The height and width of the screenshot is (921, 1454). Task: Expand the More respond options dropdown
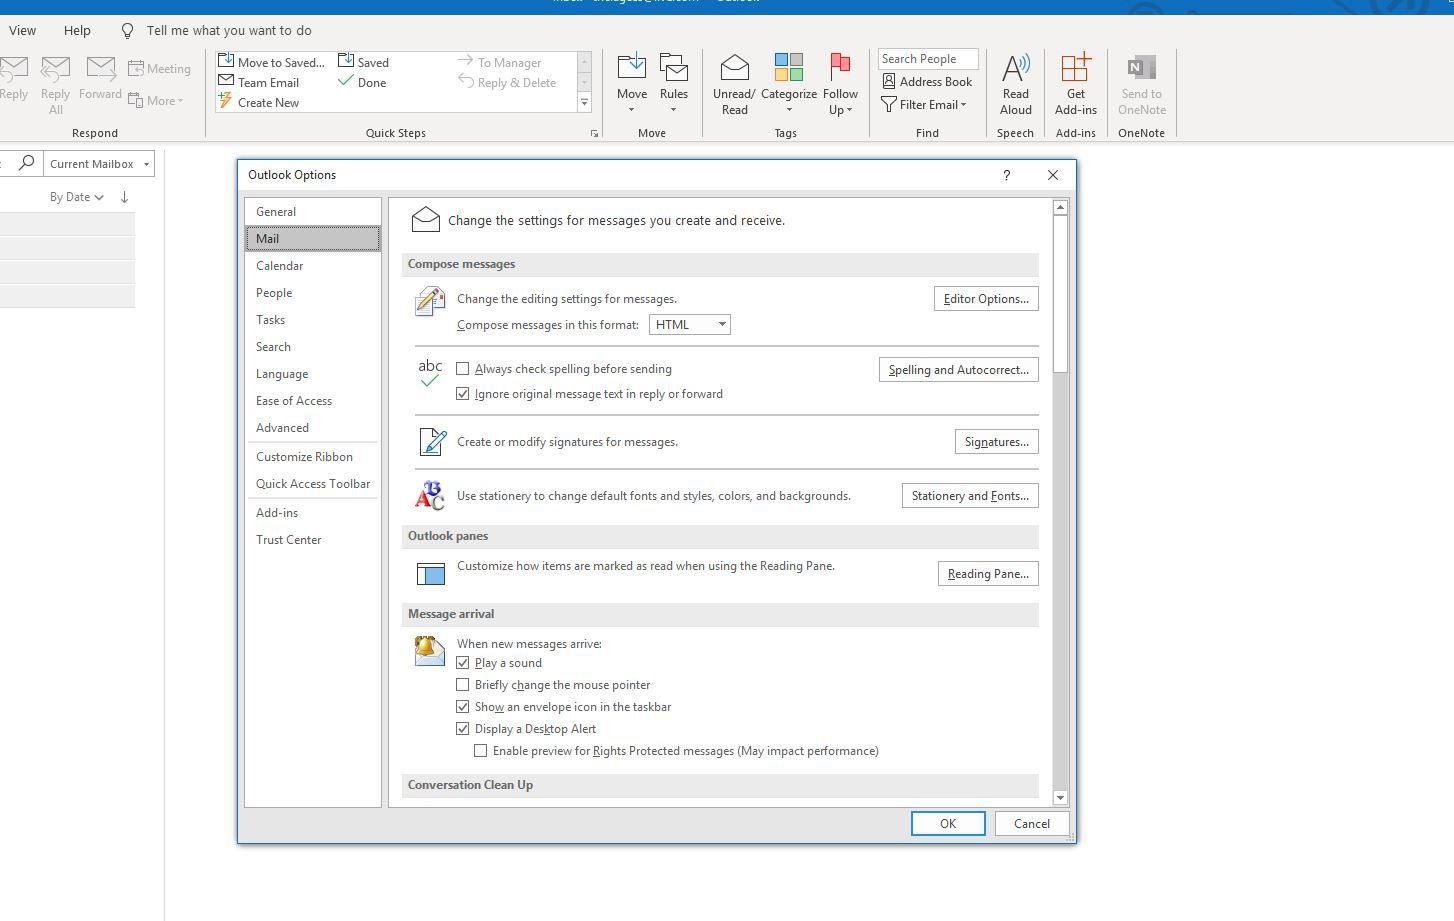click(x=156, y=101)
